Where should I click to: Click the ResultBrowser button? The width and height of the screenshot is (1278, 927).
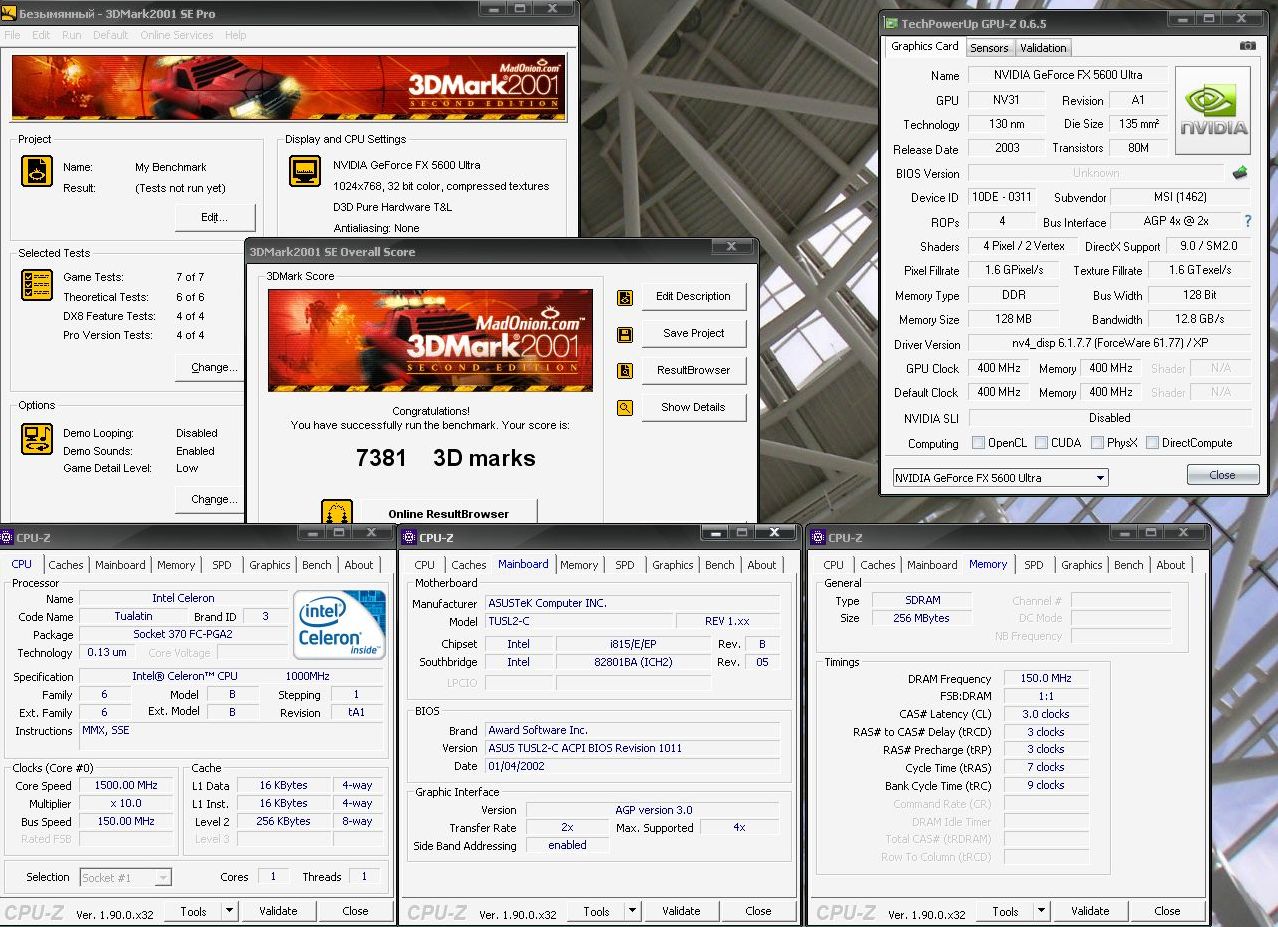coord(693,370)
